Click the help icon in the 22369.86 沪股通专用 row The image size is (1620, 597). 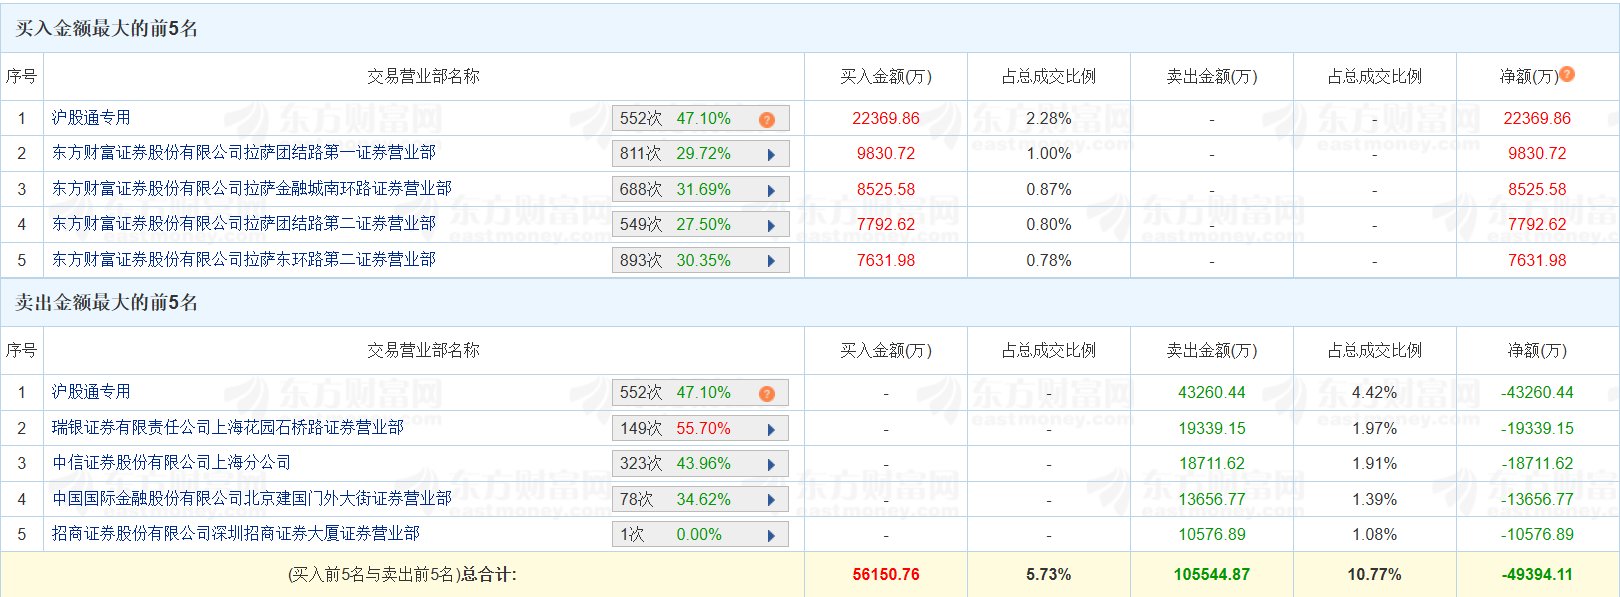point(767,119)
